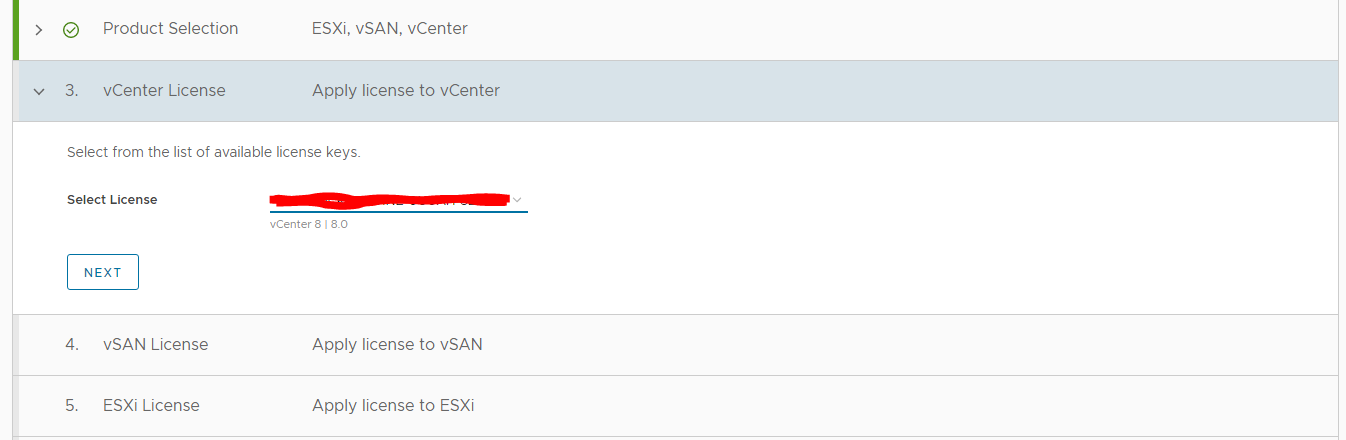Select the Product Selection step title
The image size is (1346, 440).
[x=170, y=29]
